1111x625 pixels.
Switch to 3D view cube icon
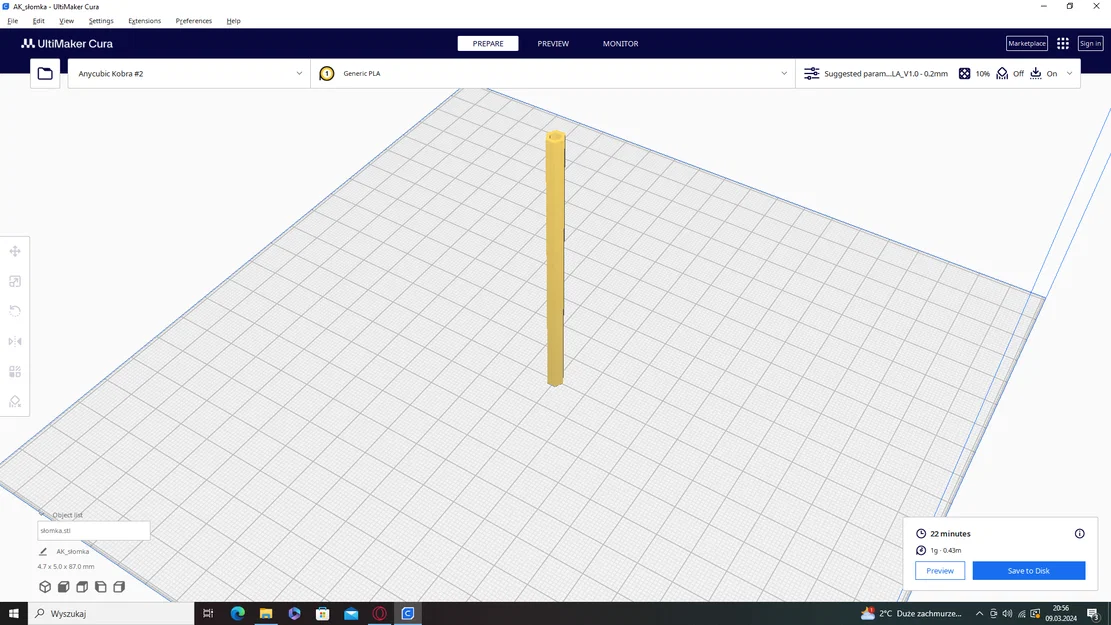45,587
